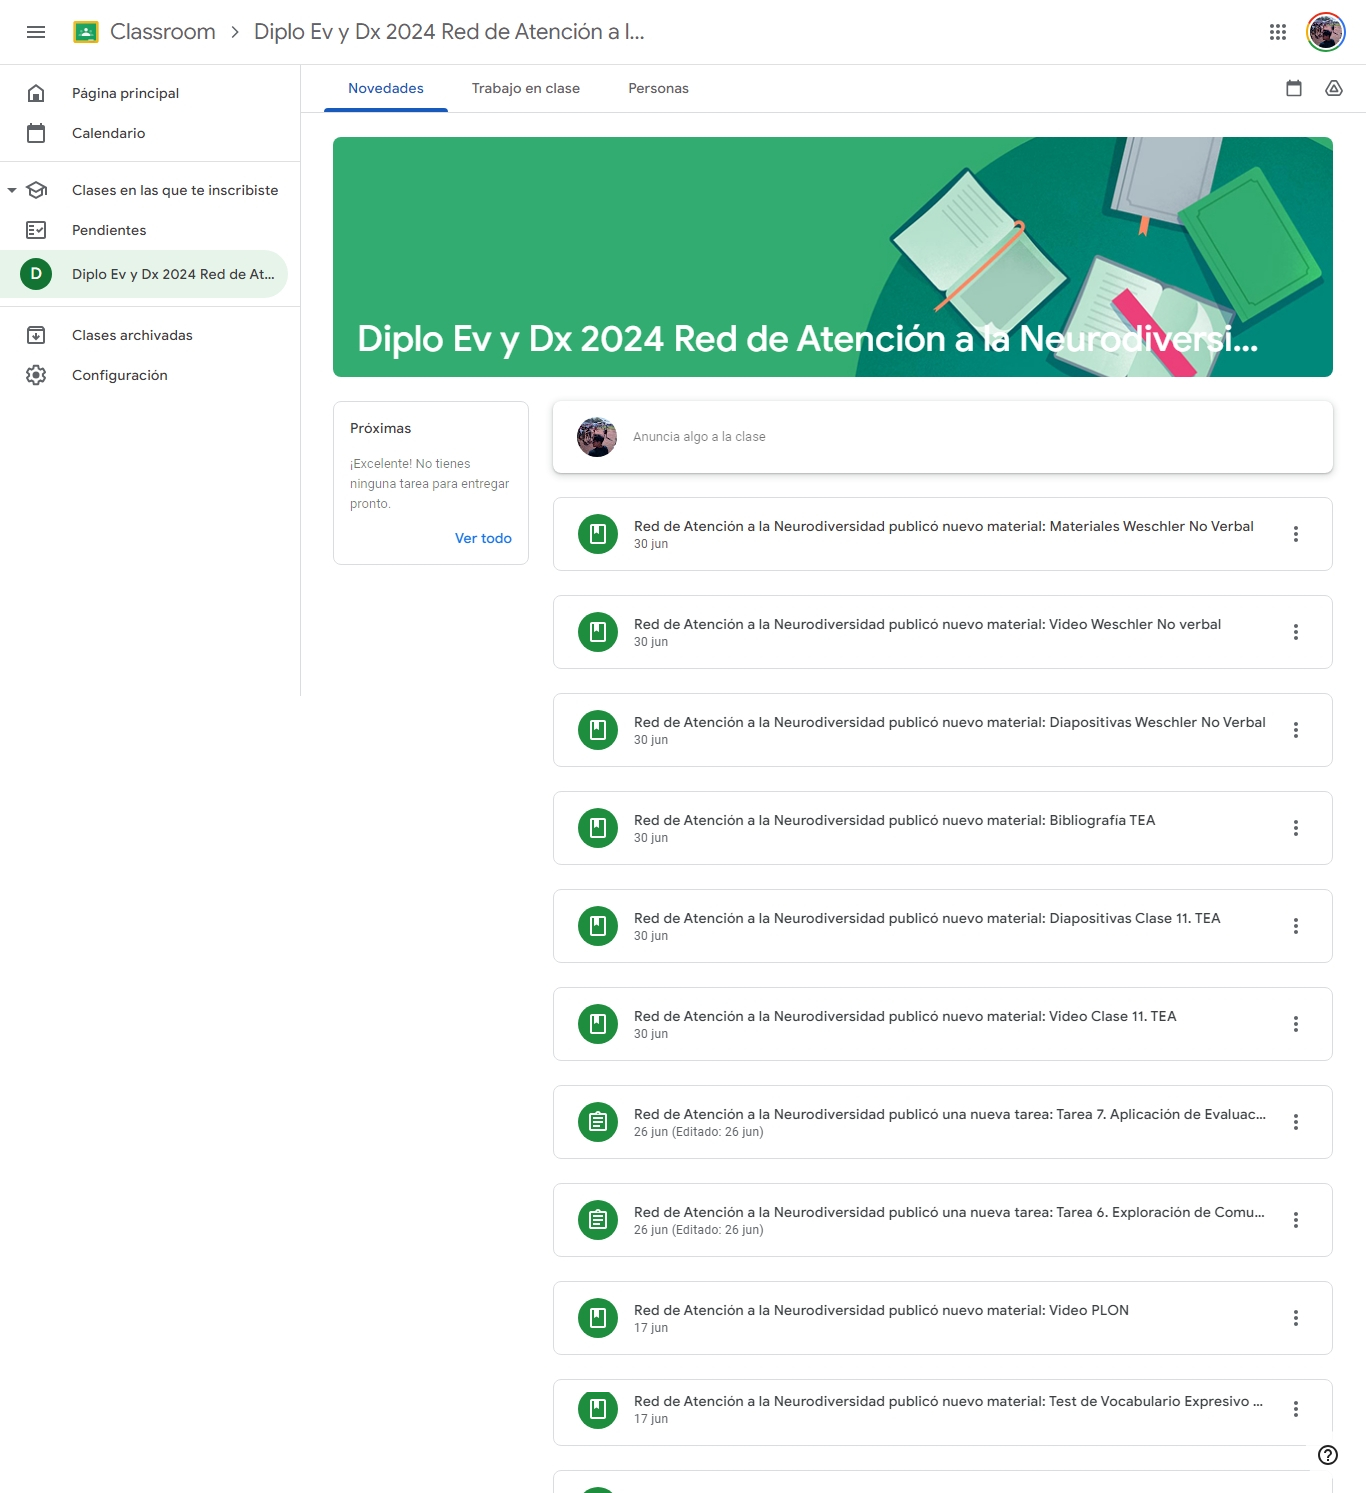Open the main hamburger menu

36,32
